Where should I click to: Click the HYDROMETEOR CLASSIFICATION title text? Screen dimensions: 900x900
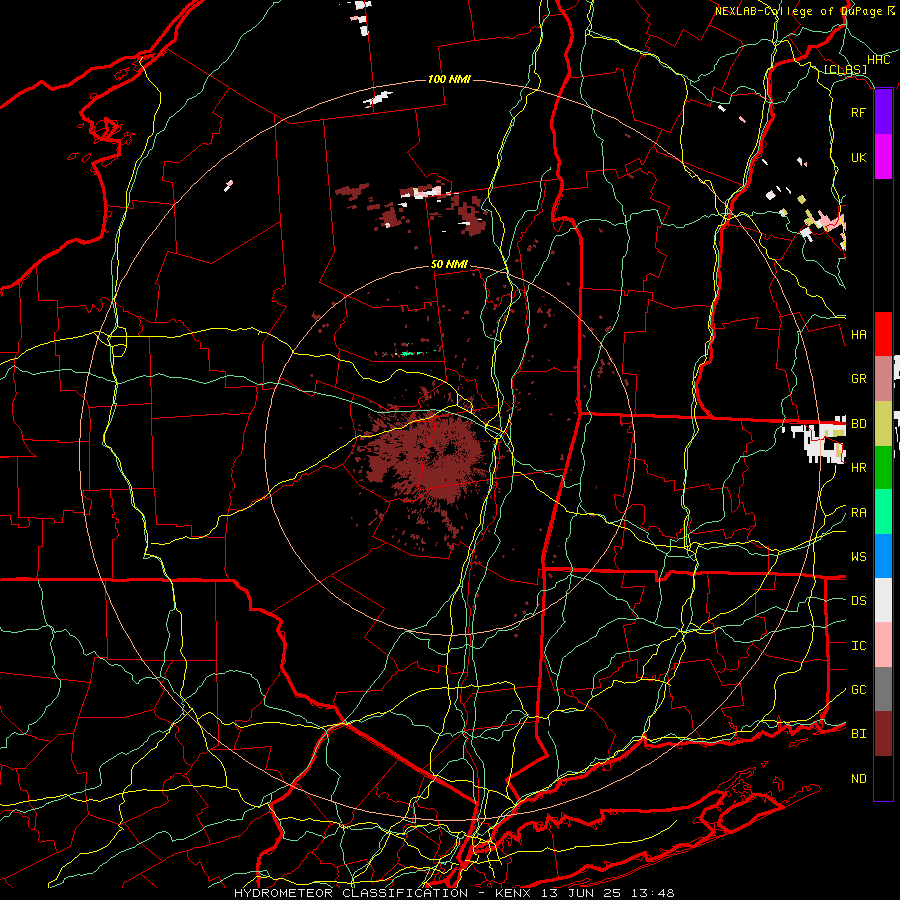tap(351, 893)
